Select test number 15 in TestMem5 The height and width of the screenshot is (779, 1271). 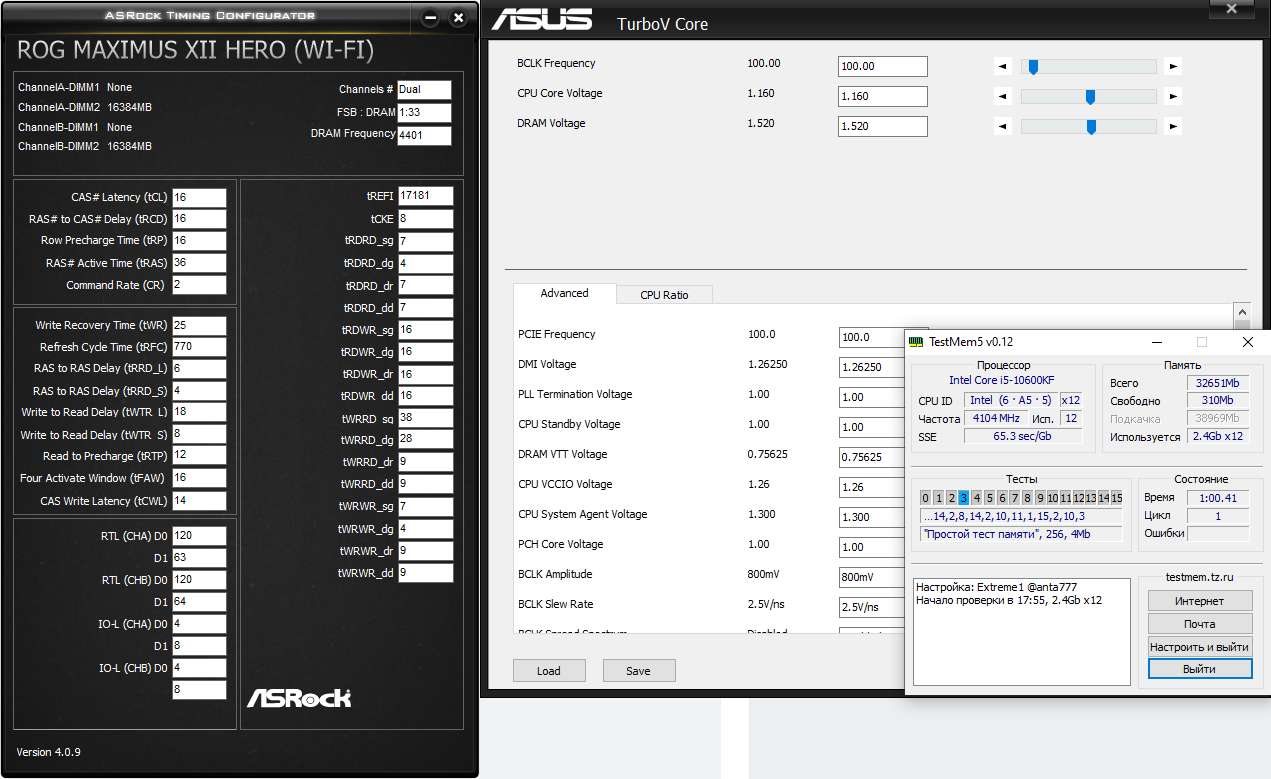click(x=1116, y=498)
